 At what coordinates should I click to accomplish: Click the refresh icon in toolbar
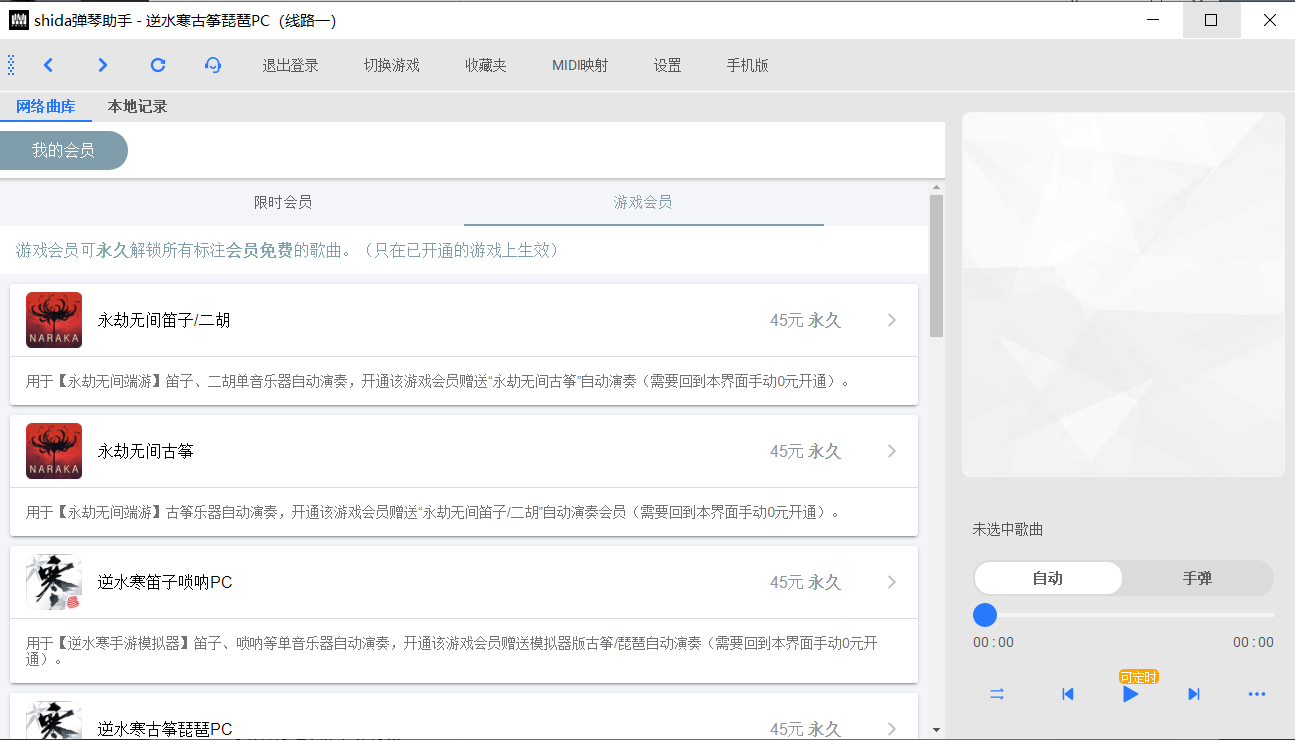[x=157, y=65]
